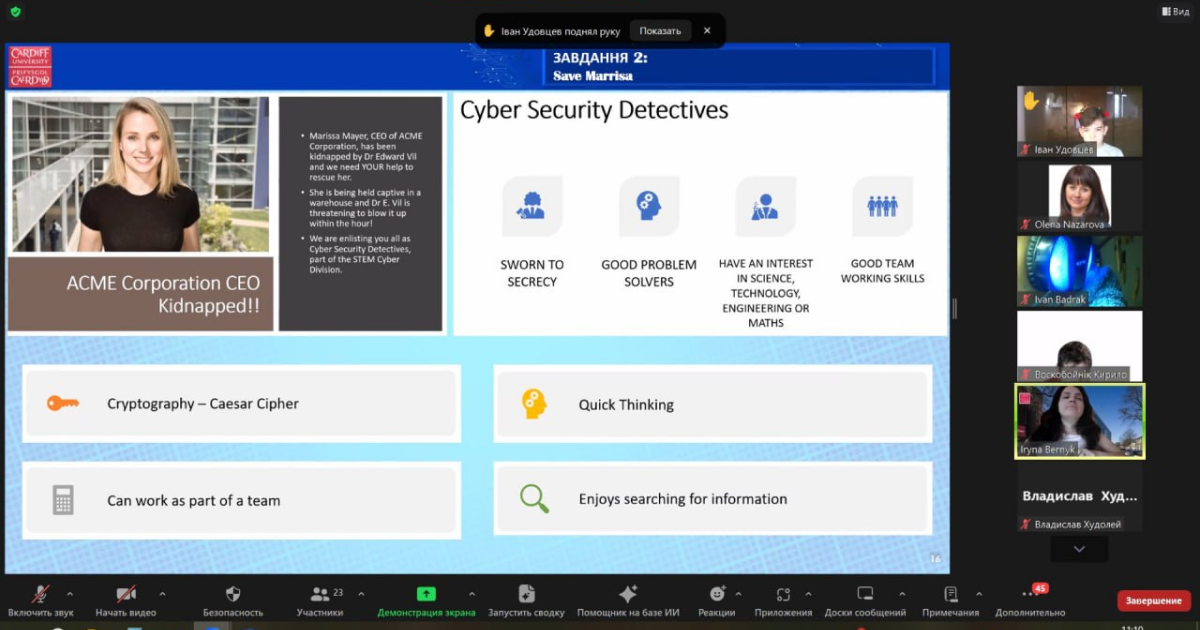Open the Приложения apps icon
This screenshot has height=630, width=1200.
783,594
